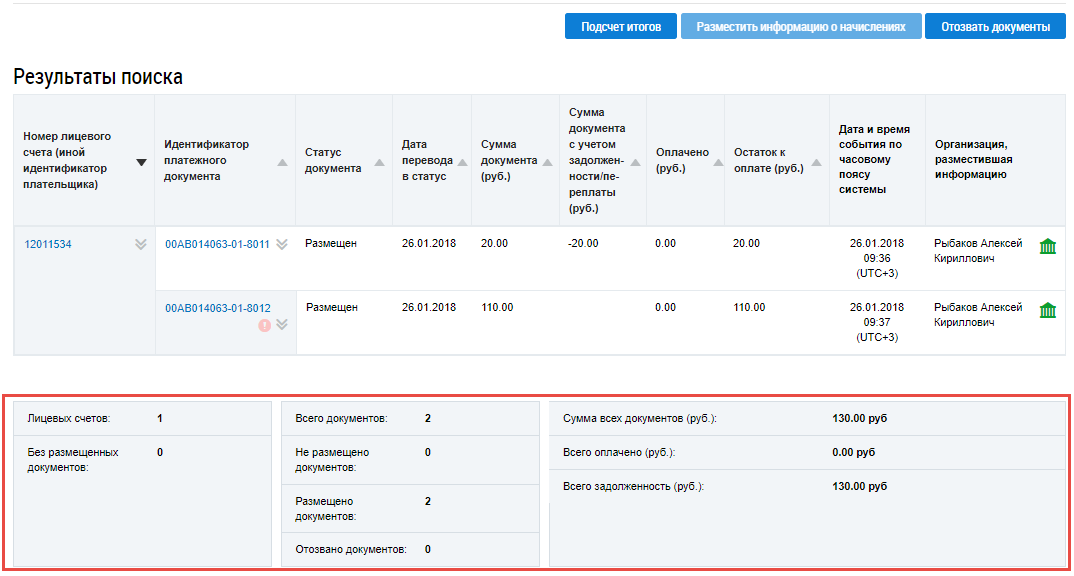The image size is (1074, 576).
Task: Expand document 00AB014063-01-8011 row chevron
Action: pos(282,244)
